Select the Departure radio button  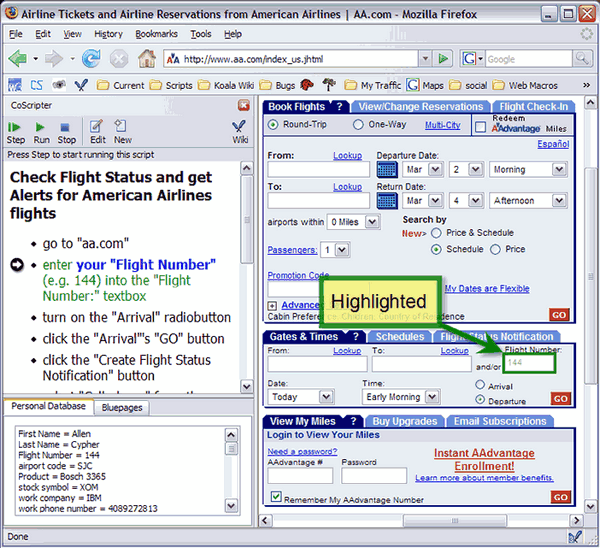click(x=480, y=399)
